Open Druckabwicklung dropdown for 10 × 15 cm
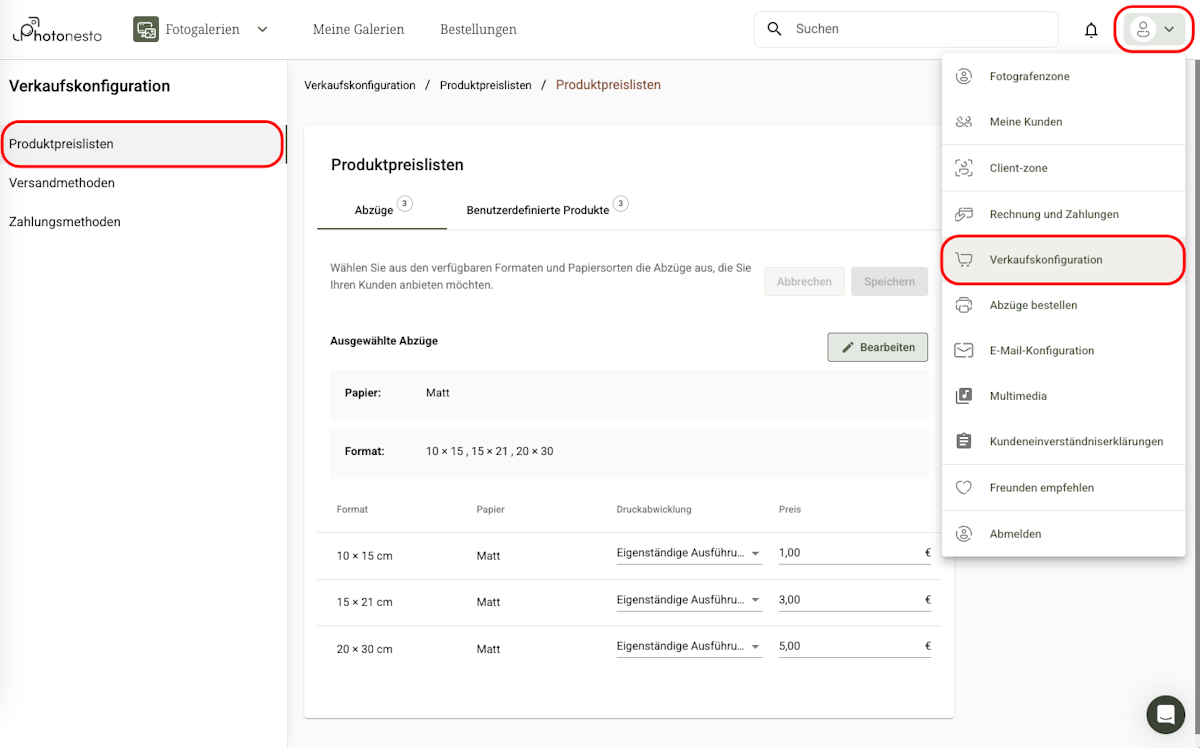Viewport: 1200px width, 748px height. coord(689,553)
